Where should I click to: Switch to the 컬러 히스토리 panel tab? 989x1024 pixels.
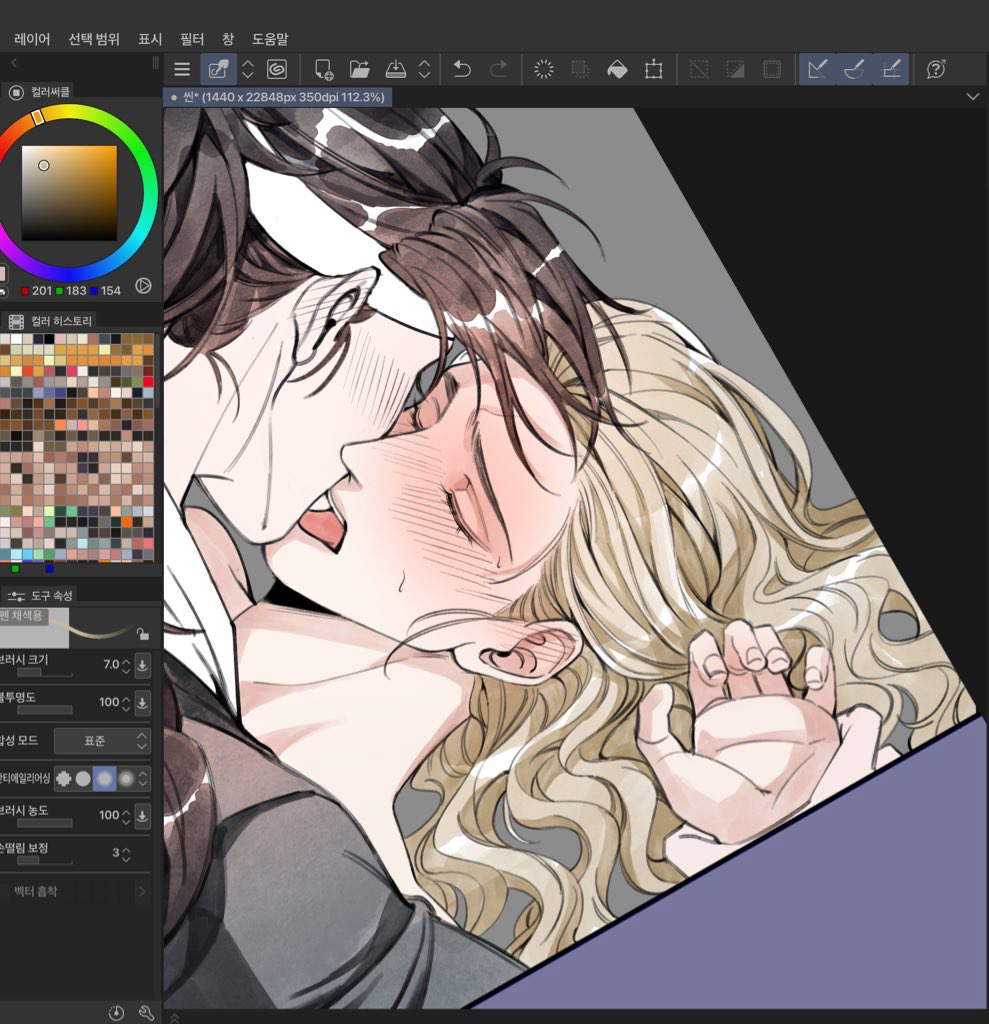point(60,321)
